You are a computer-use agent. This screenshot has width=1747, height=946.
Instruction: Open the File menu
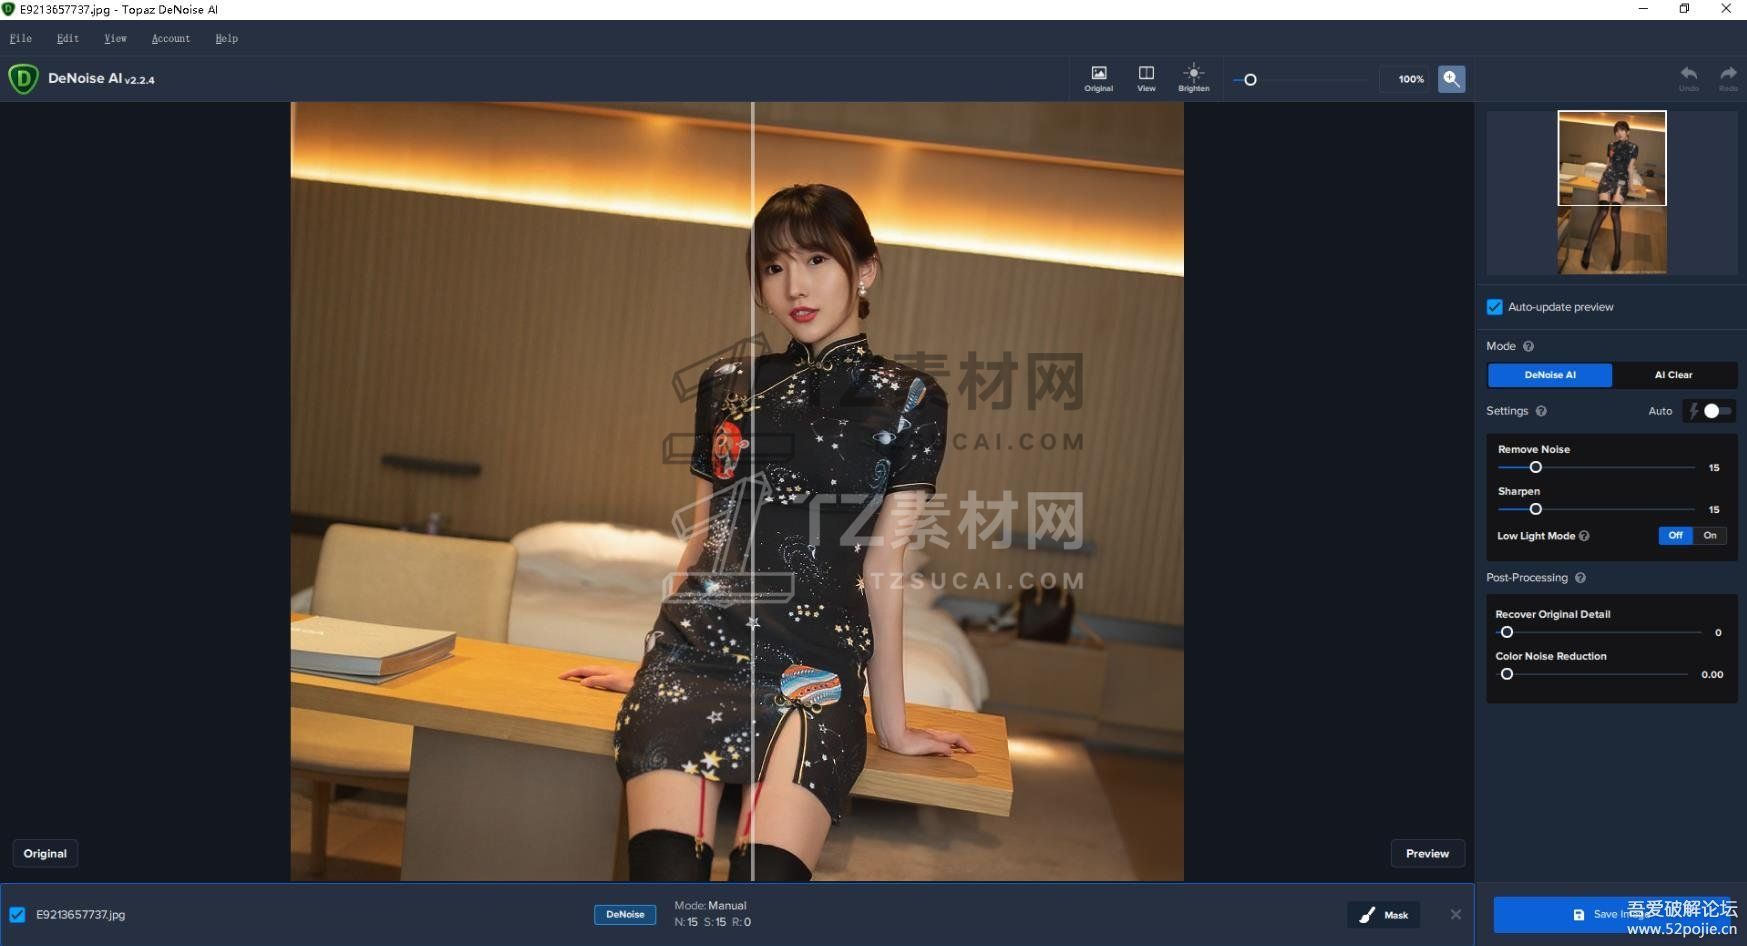click(21, 39)
